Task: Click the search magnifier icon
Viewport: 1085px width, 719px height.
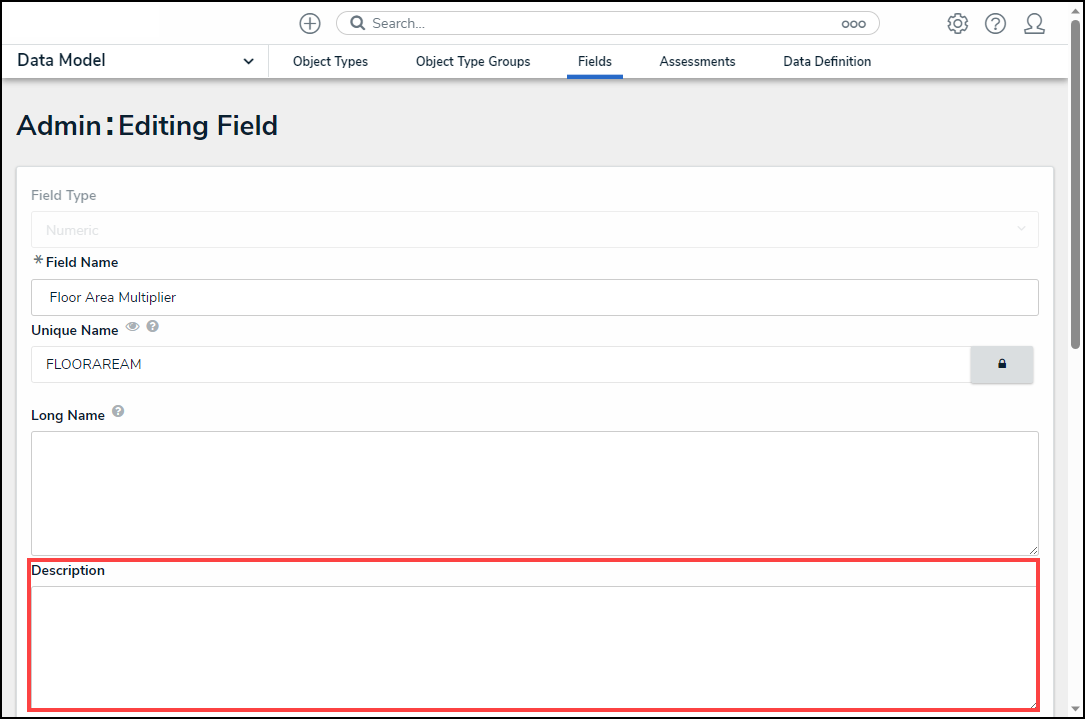Action: pos(357,23)
